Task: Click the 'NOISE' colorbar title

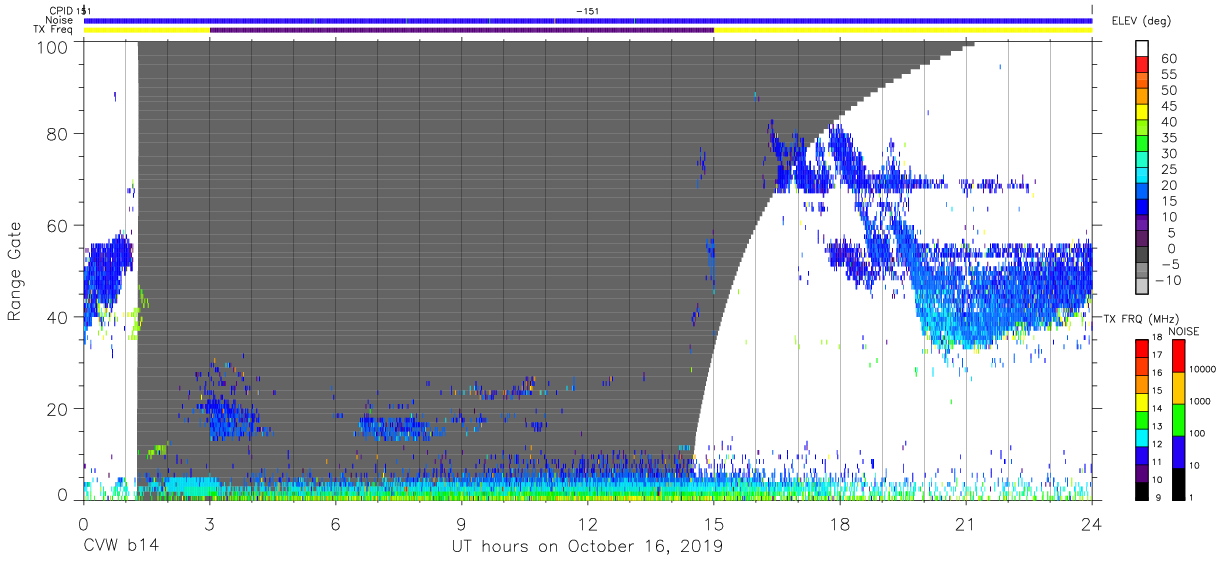Action: coord(1183,331)
